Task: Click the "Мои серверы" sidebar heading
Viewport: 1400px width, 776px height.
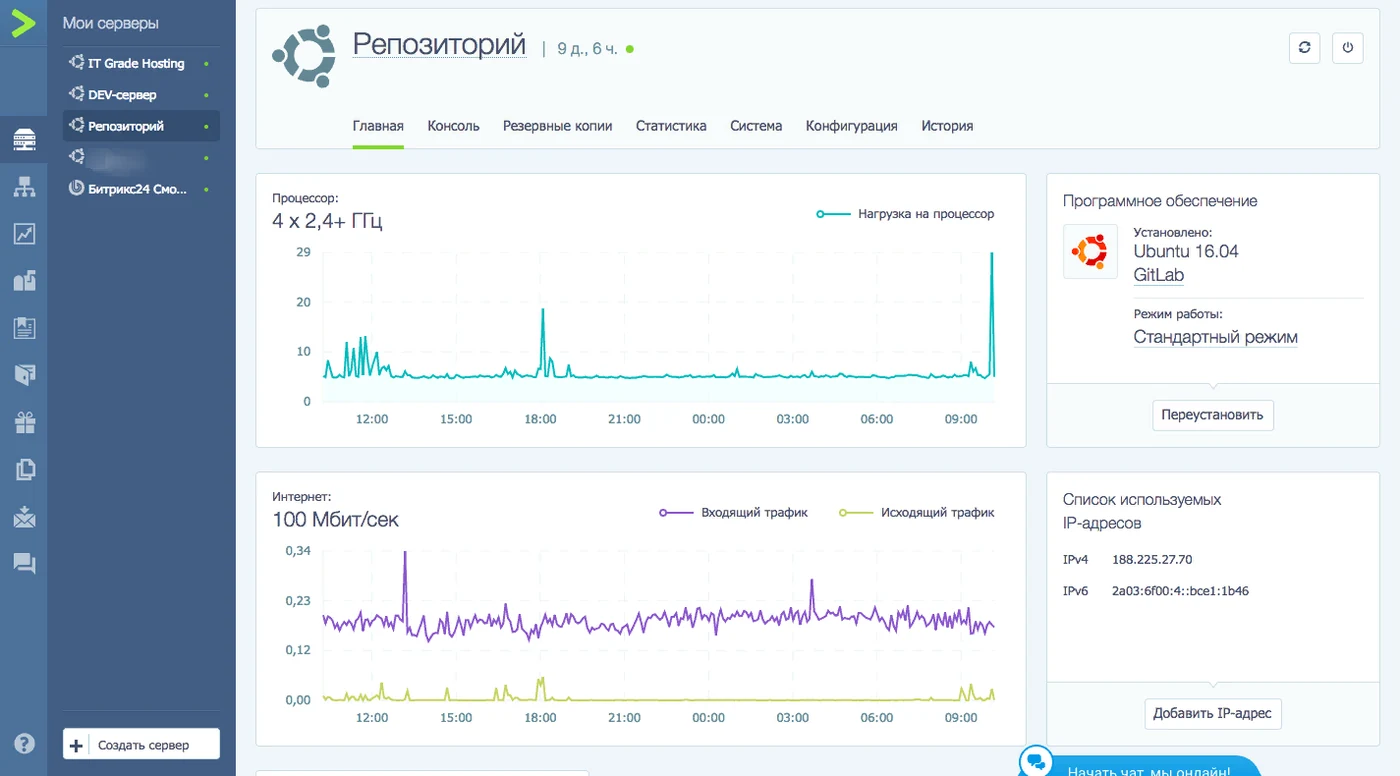Action: [111, 23]
